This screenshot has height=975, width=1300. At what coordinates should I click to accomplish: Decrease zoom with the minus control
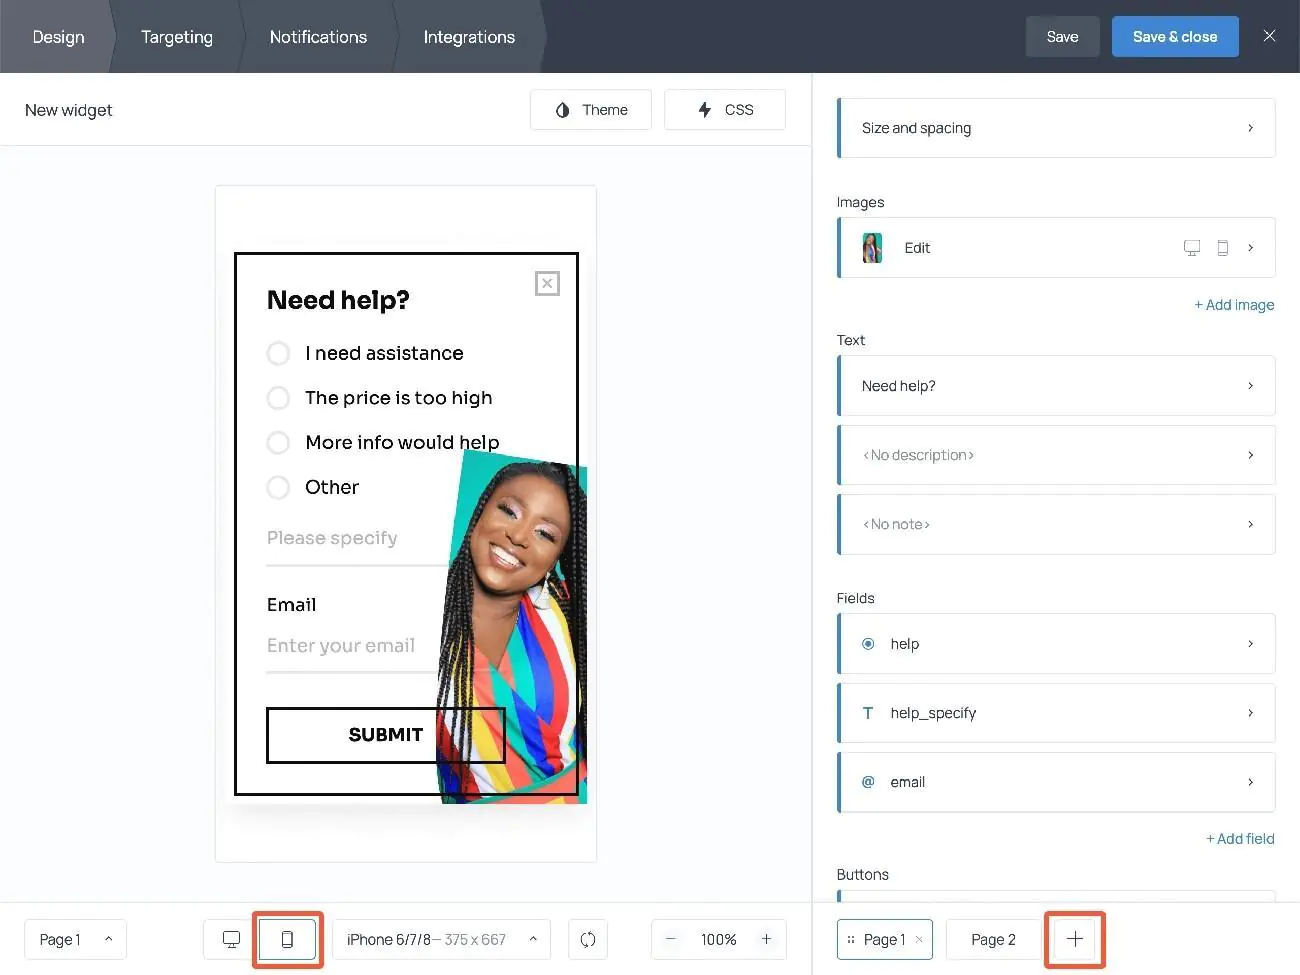pos(670,939)
